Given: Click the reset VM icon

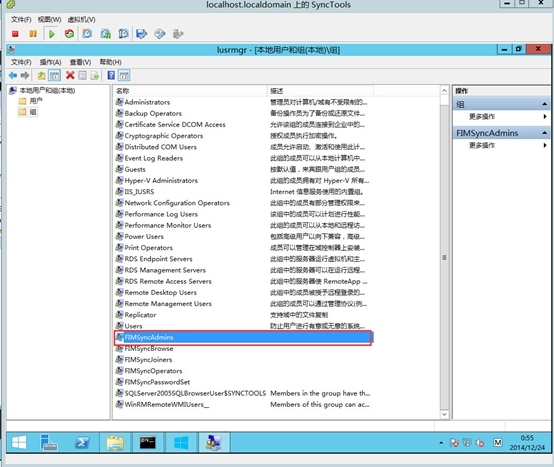Looking at the screenshot, I should click(69, 34).
